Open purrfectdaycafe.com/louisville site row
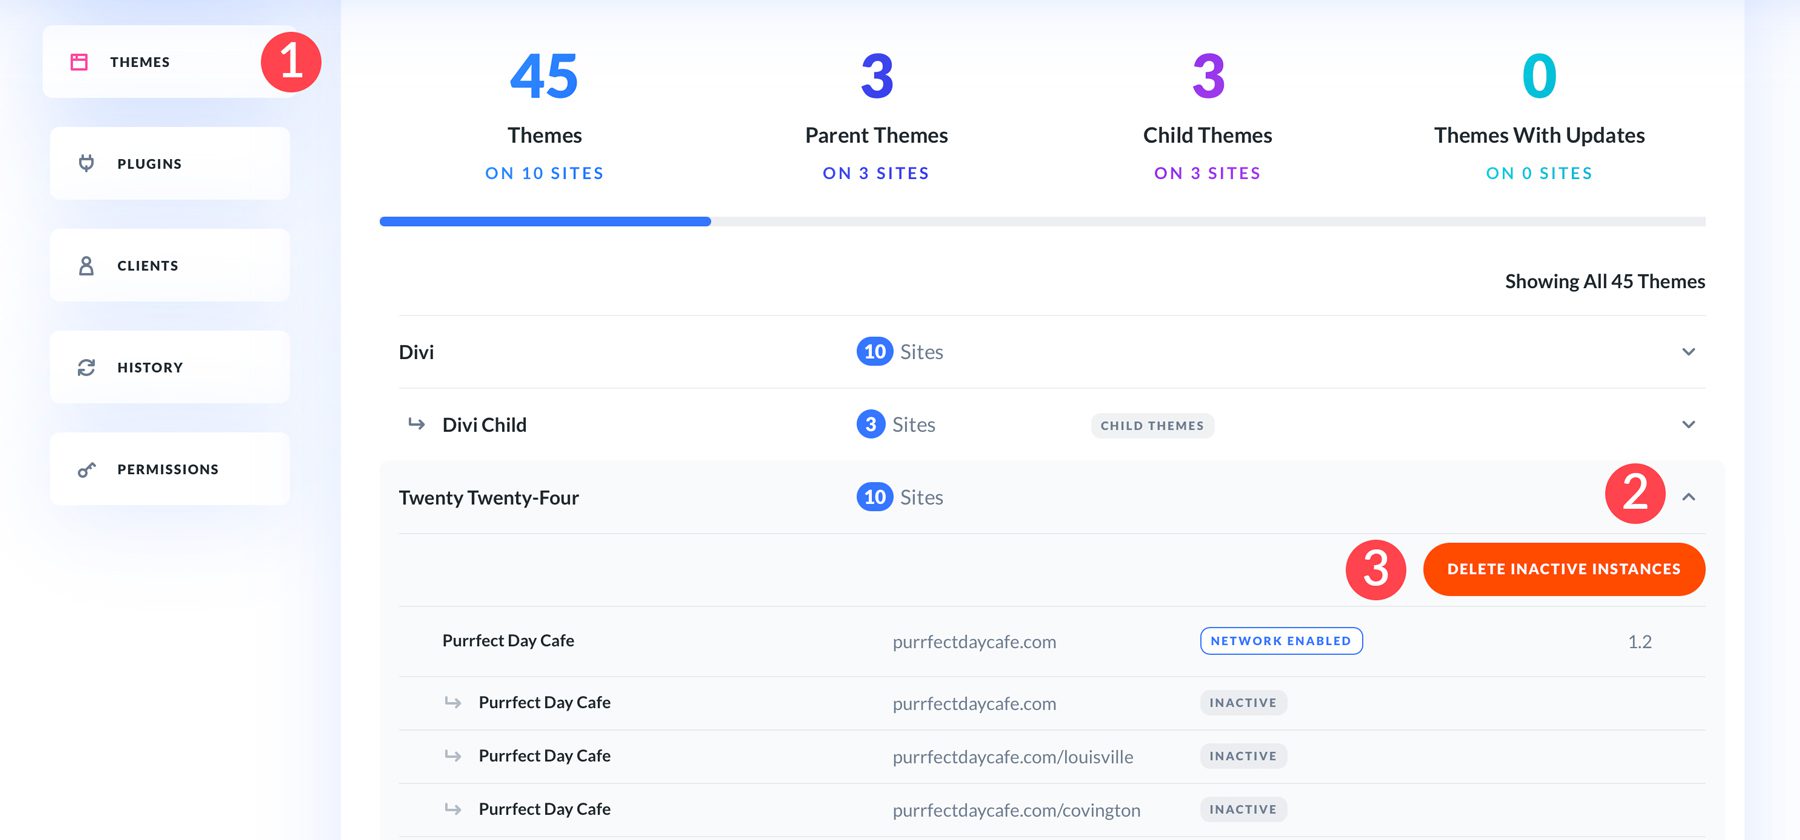Viewport: 1800px width, 840px height. 1012,757
